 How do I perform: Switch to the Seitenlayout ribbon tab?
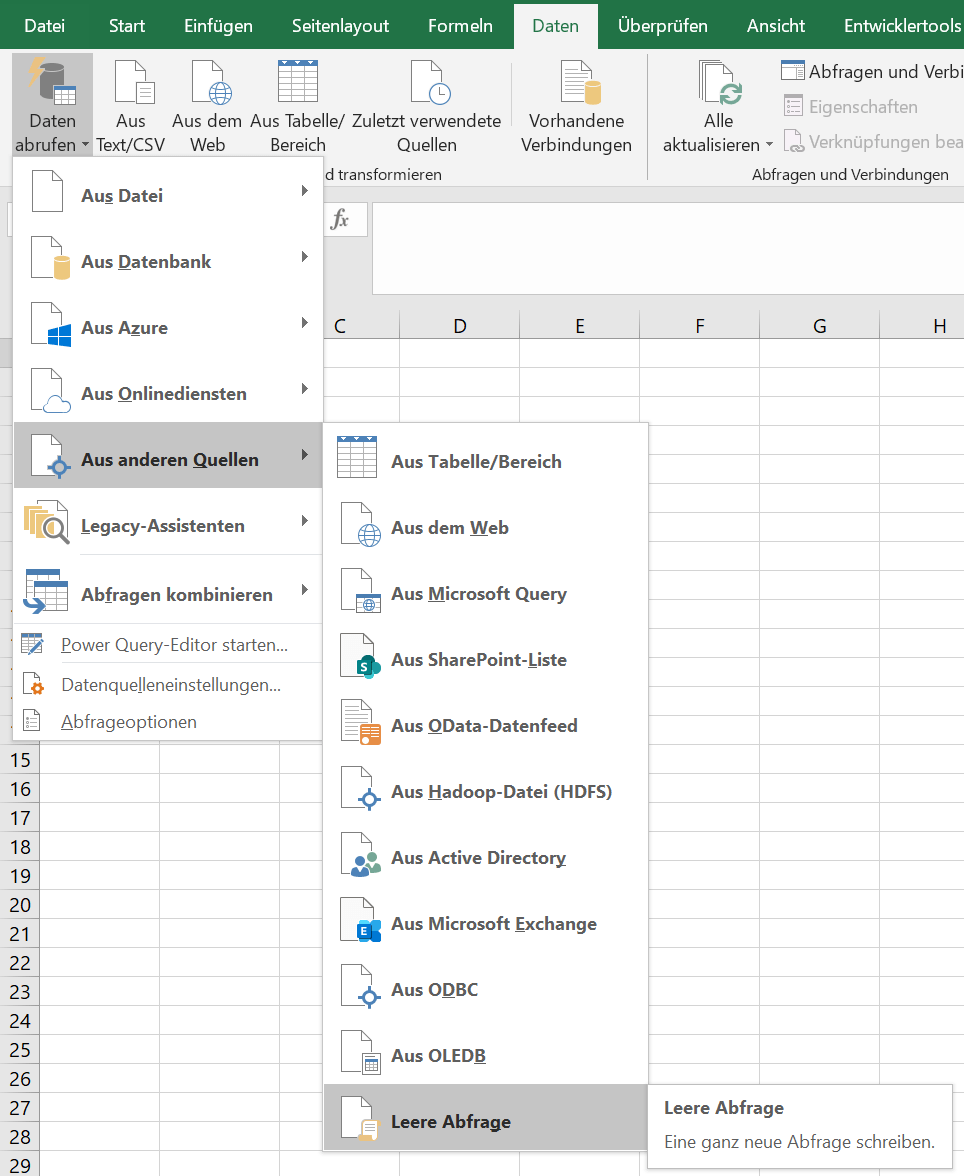[341, 26]
